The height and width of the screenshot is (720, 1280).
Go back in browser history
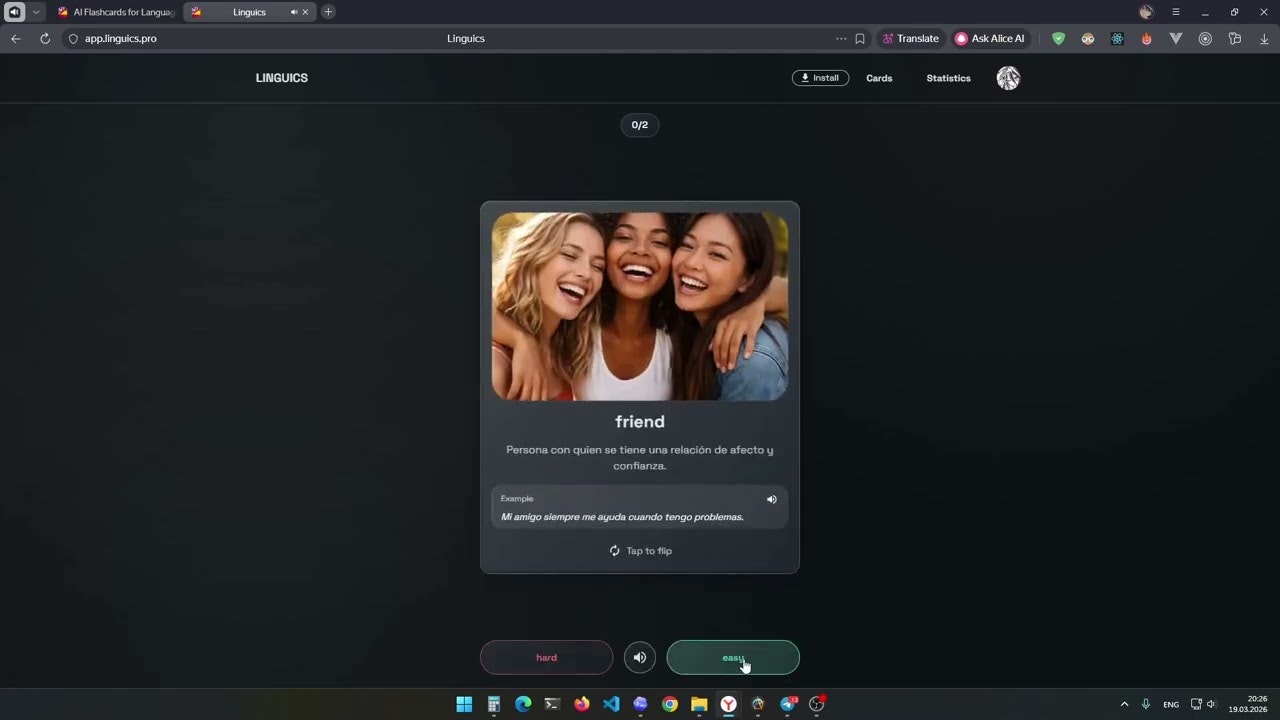click(x=15, y=38)
